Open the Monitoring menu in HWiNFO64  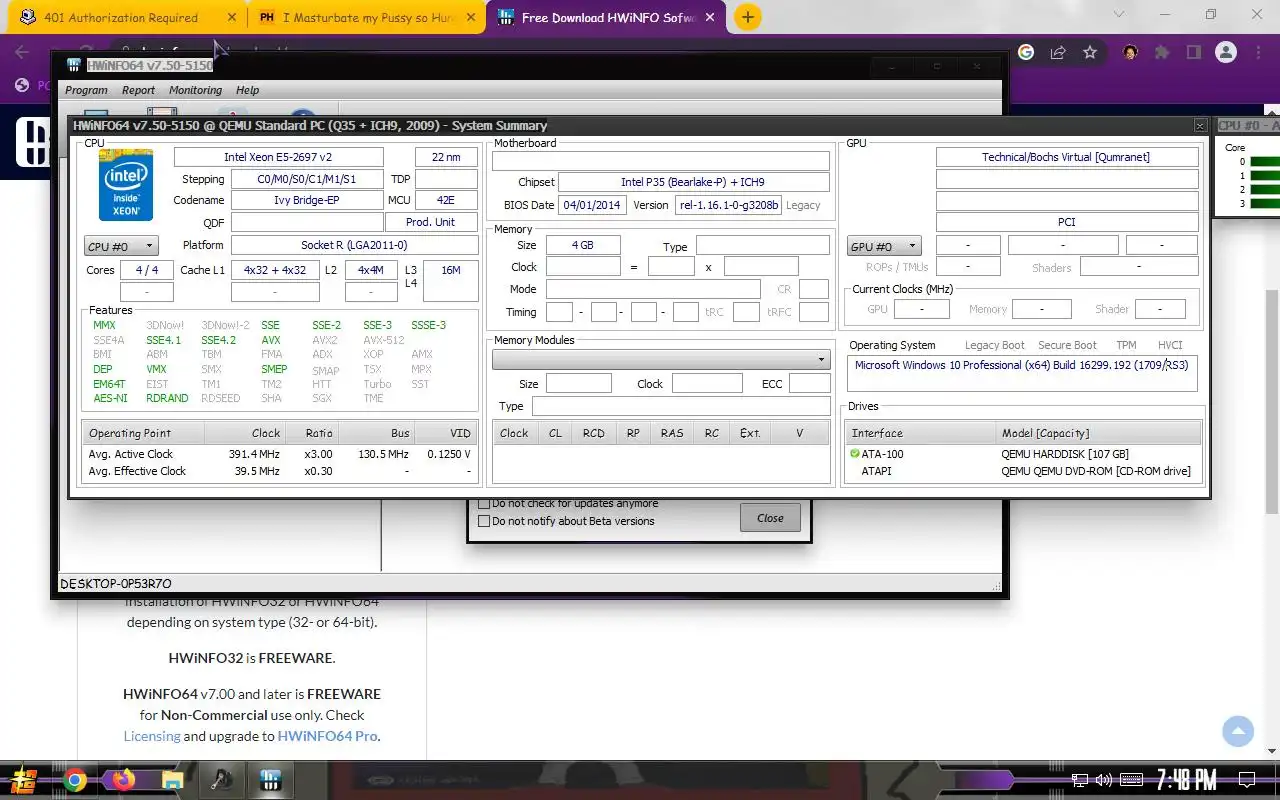pos(195,90)
